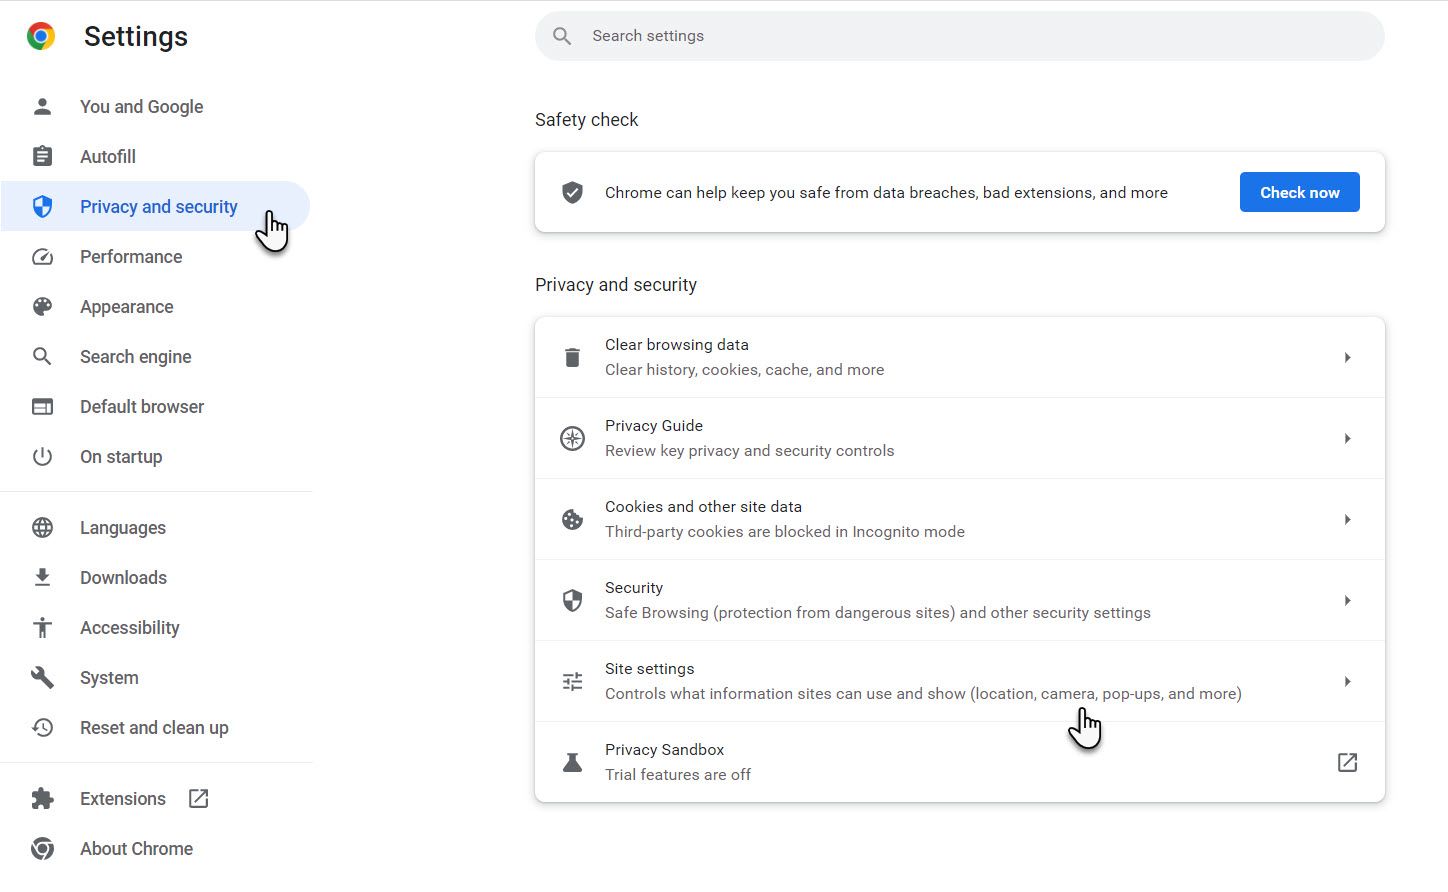The width and height of the screenshot is (1448, 892).
Task: Open the Downloads settings section
Action: point(123,577)
